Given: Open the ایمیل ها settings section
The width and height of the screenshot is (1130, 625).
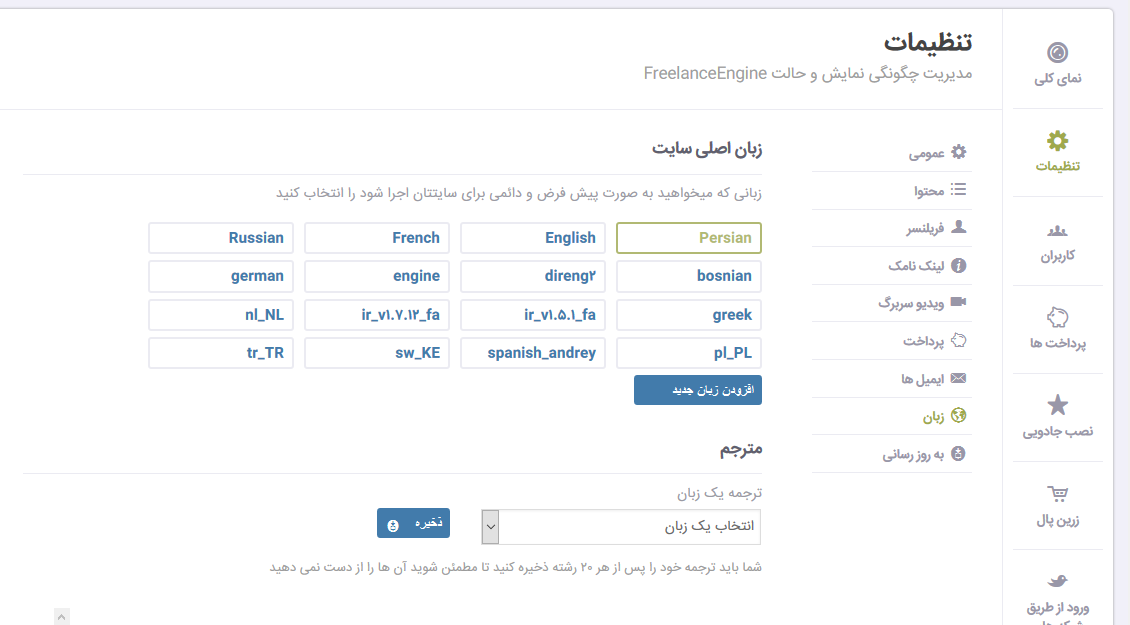Looking at the screenshot, I should (891, 378).
